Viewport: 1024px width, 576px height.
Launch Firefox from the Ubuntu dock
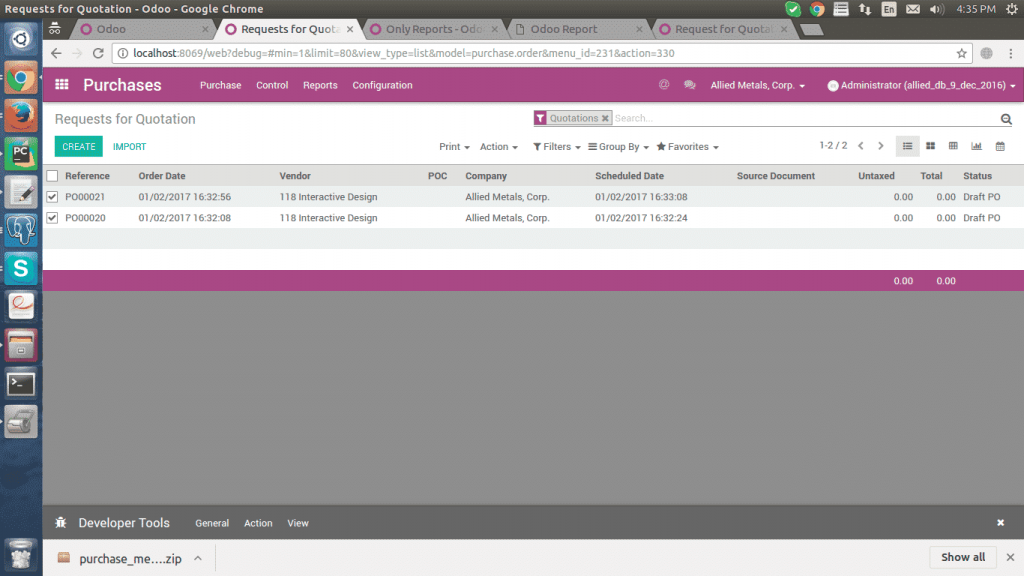click(x=21, y=116)
